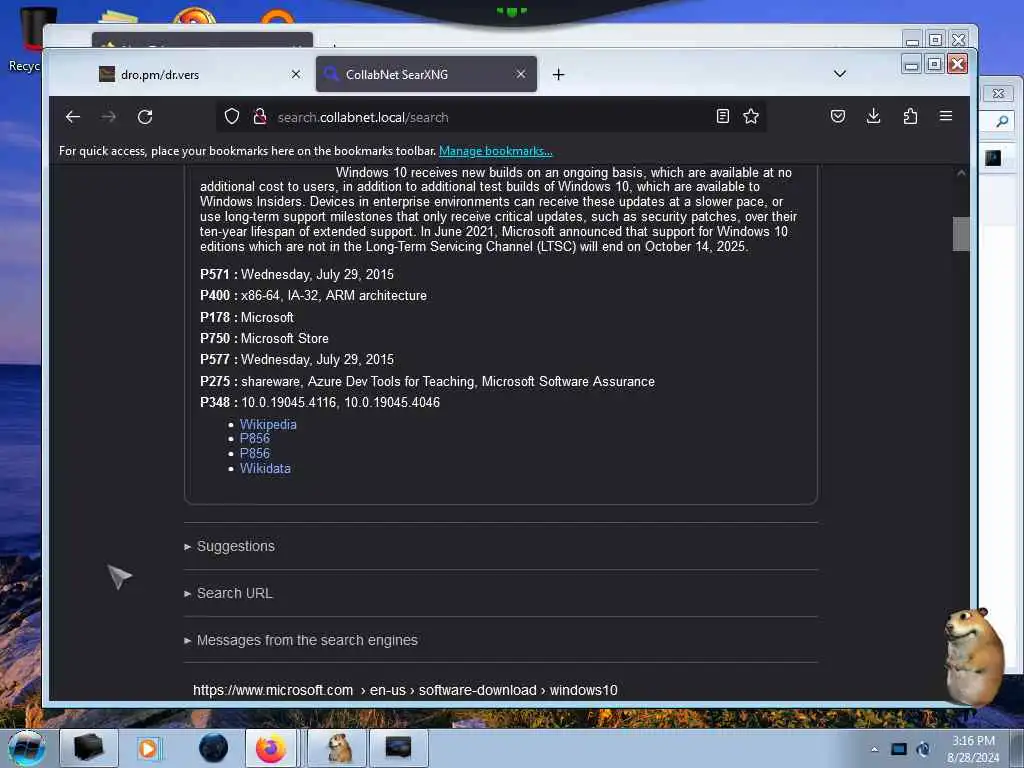This screenshot has width=1024, height=768.
Task: Select the text P275 : shareware
Action: point(251,381)
